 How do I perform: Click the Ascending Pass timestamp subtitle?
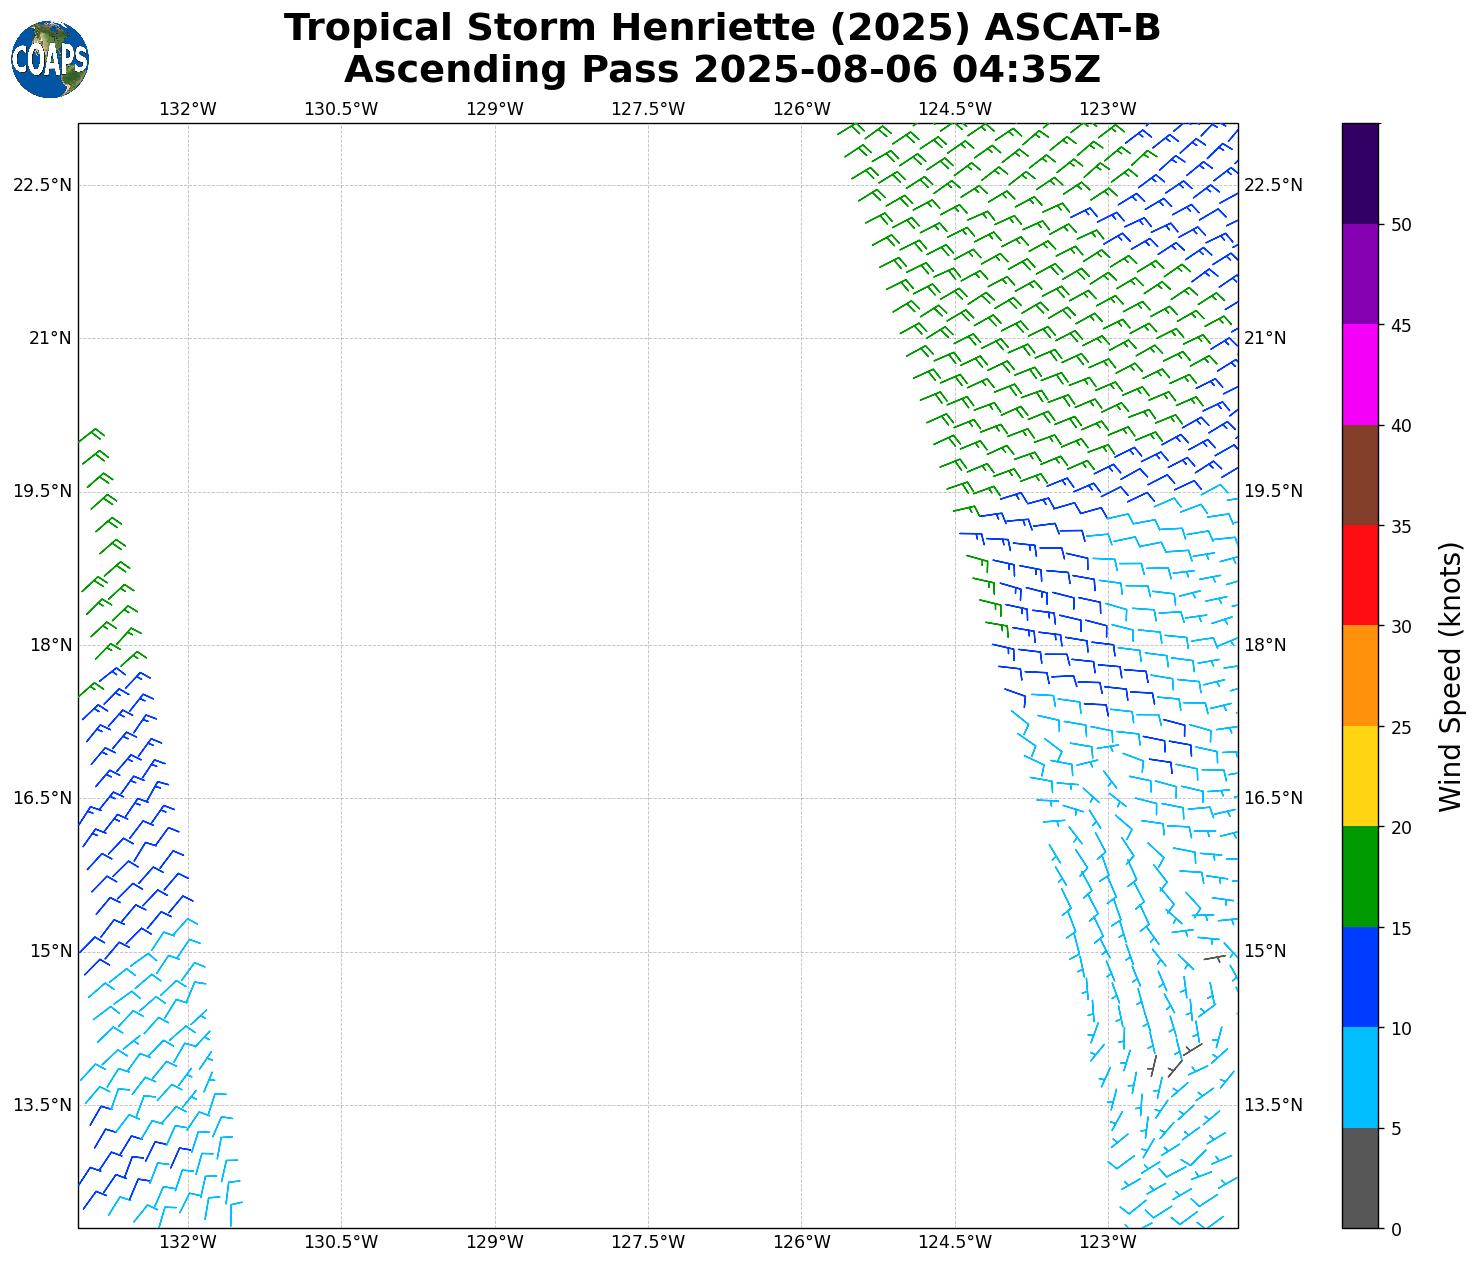click(x=722, y=70)
